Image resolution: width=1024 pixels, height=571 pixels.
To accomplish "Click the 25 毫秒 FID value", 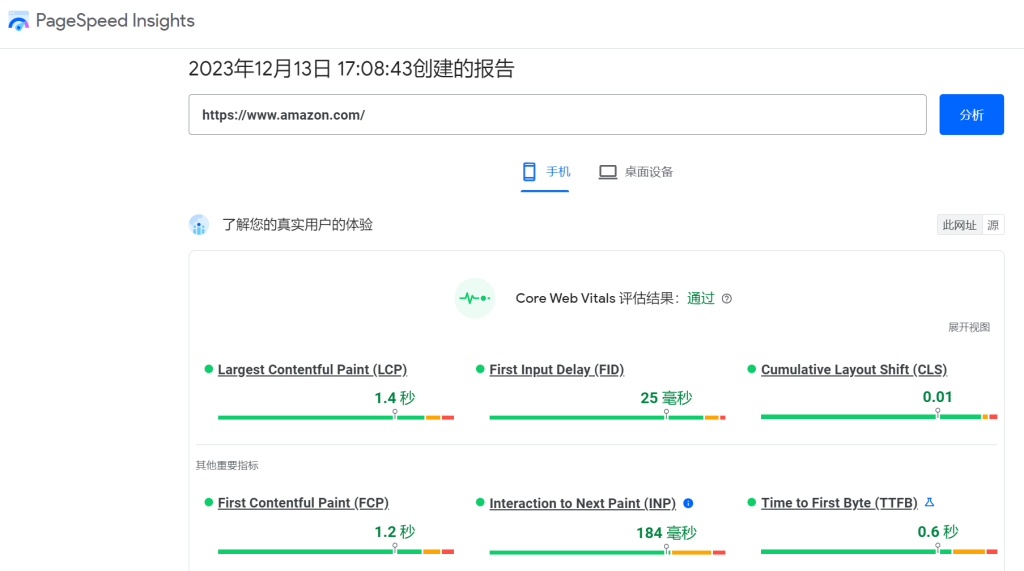I will click(666, 398).
